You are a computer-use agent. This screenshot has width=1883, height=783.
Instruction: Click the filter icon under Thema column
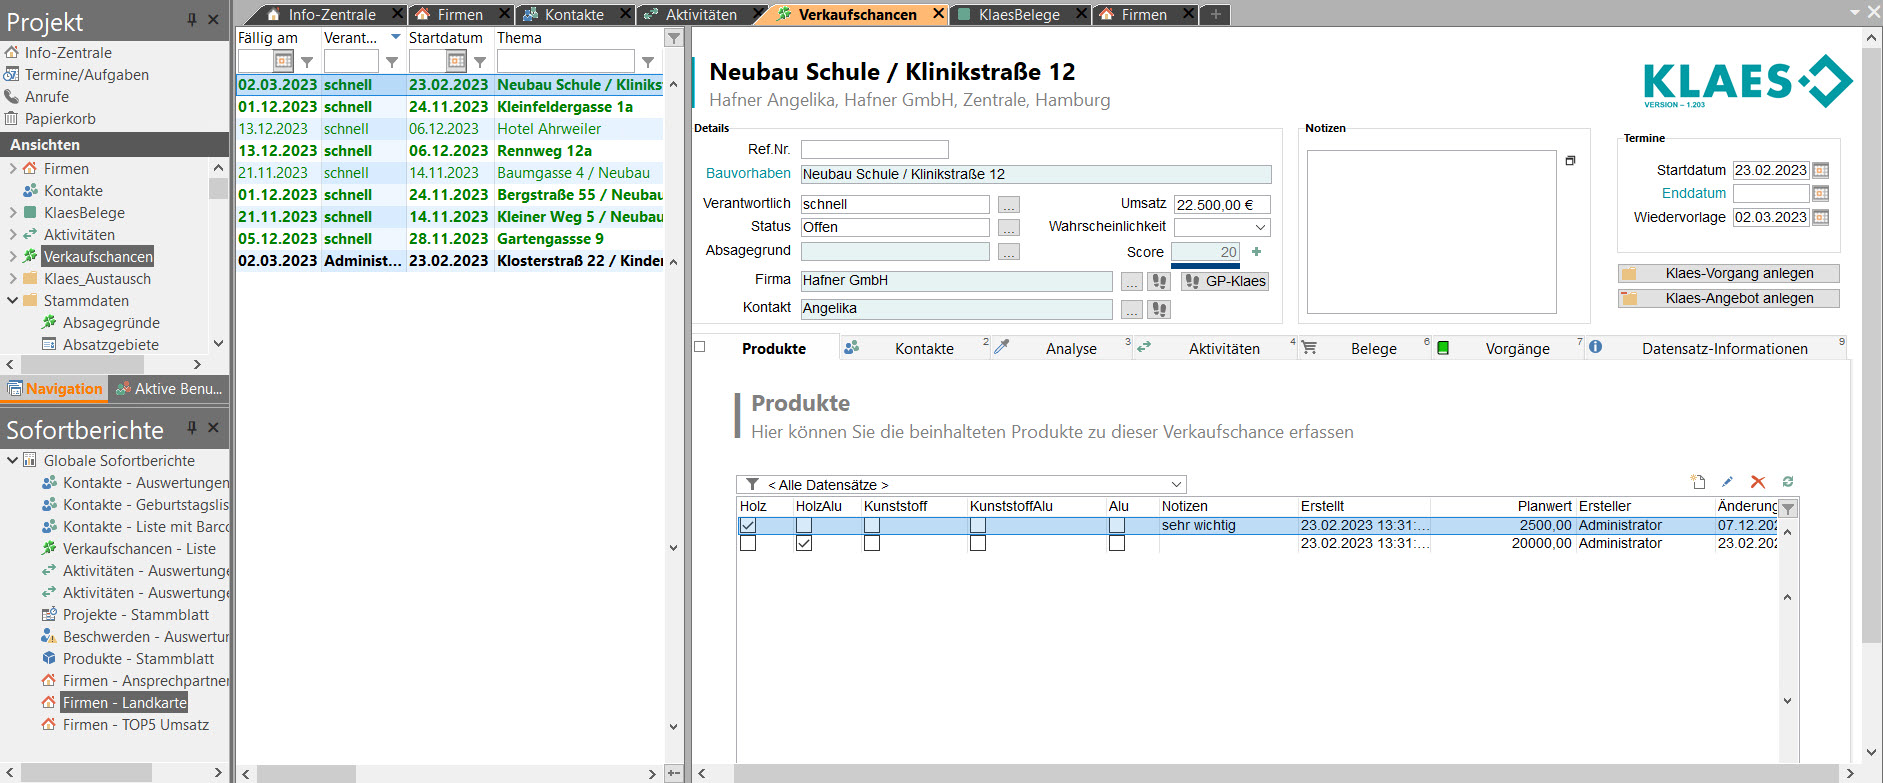click(x=648, y=62)
